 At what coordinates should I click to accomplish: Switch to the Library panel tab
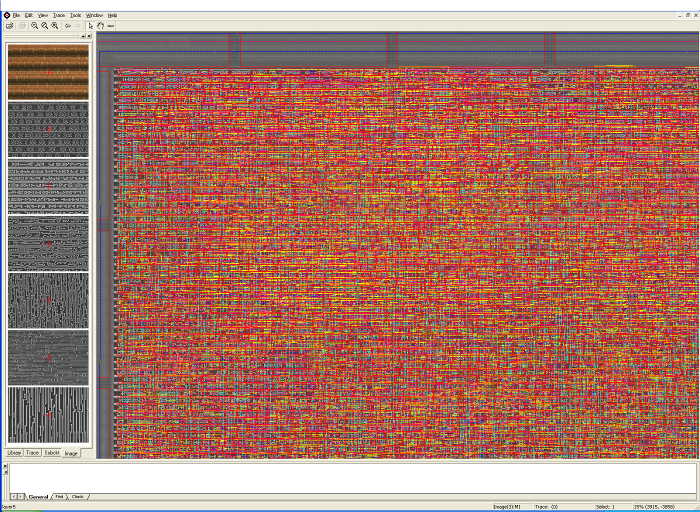click(x=14, y=453)
